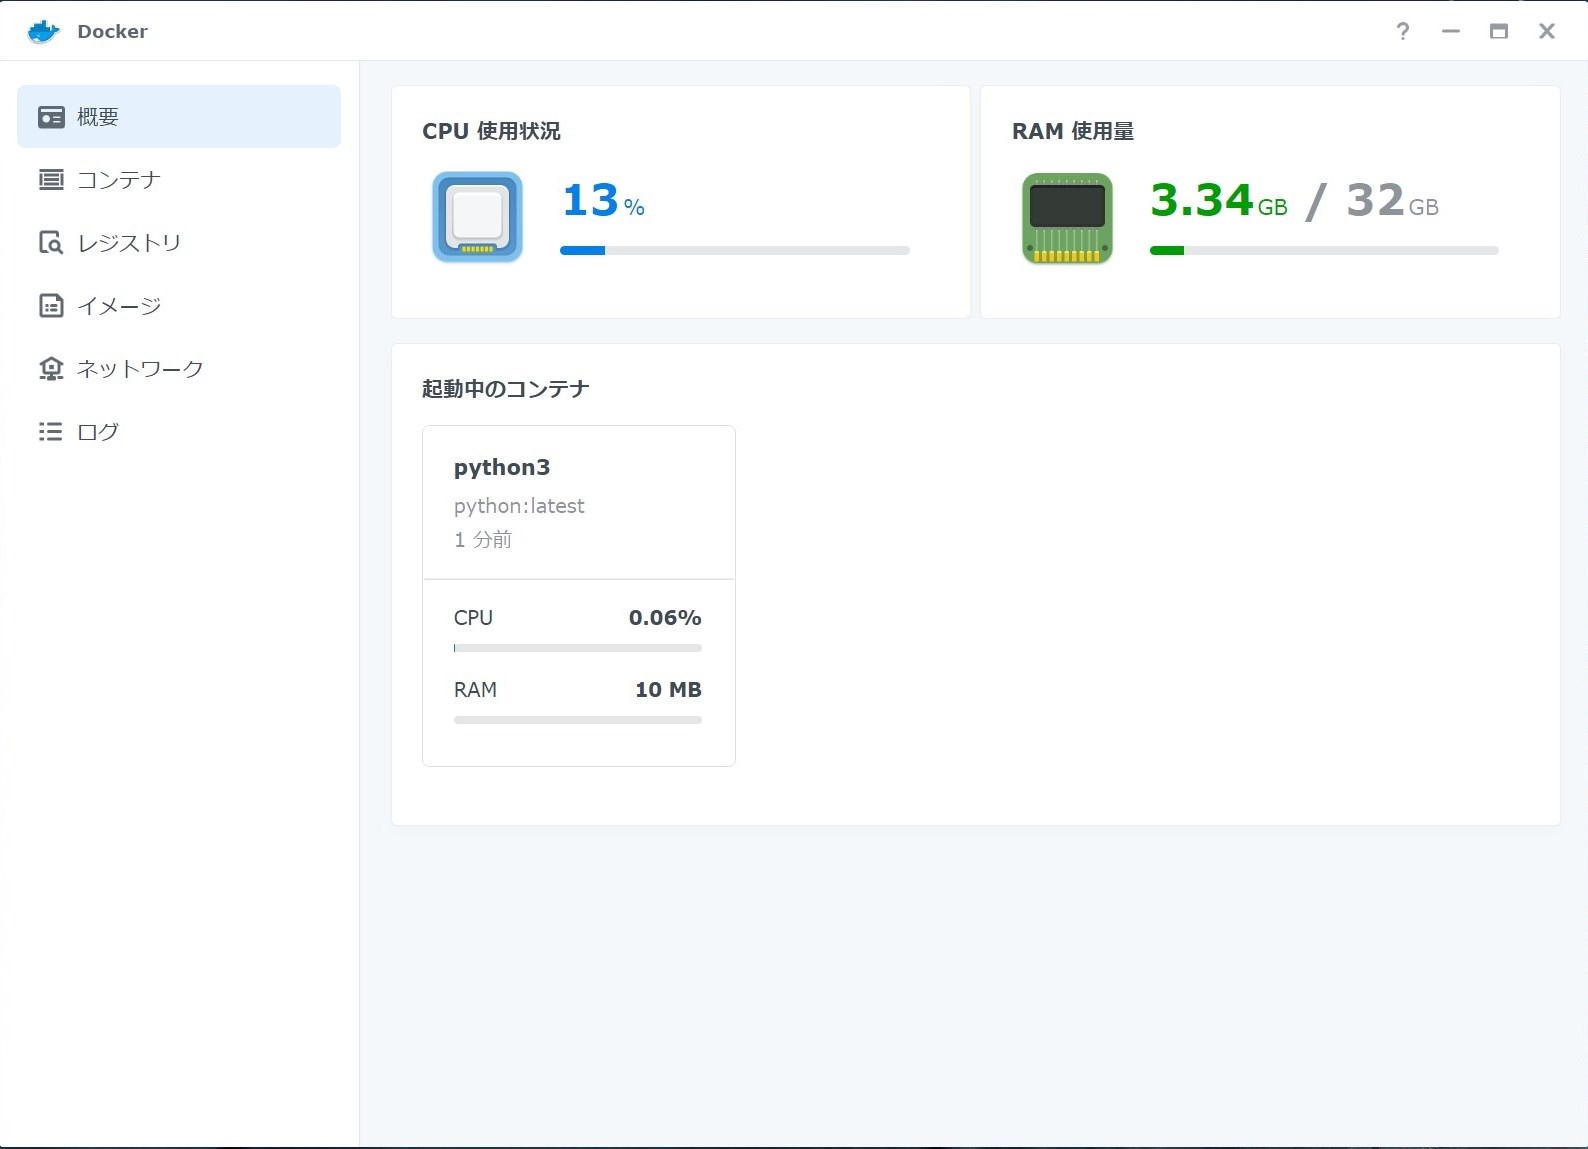This screenshot has height=1149, width=1588.
Task: Go to the イメージ section
Action: click(119, 306)
